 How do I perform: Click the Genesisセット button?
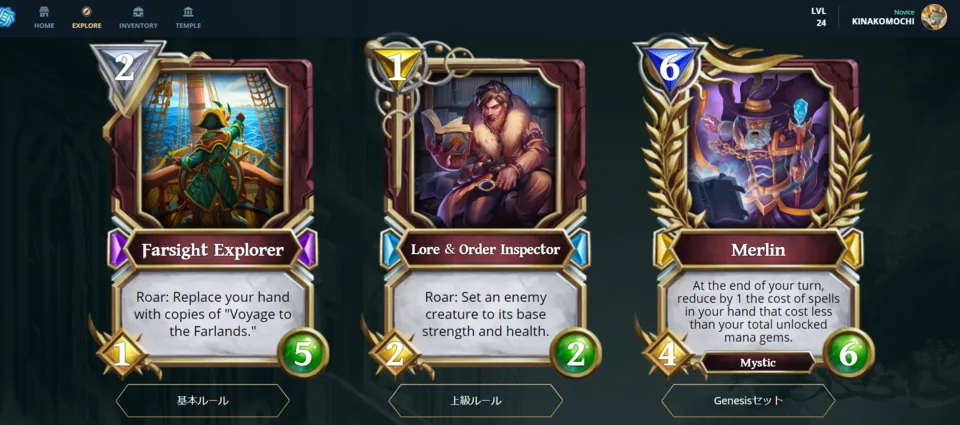tap(748, 401)
